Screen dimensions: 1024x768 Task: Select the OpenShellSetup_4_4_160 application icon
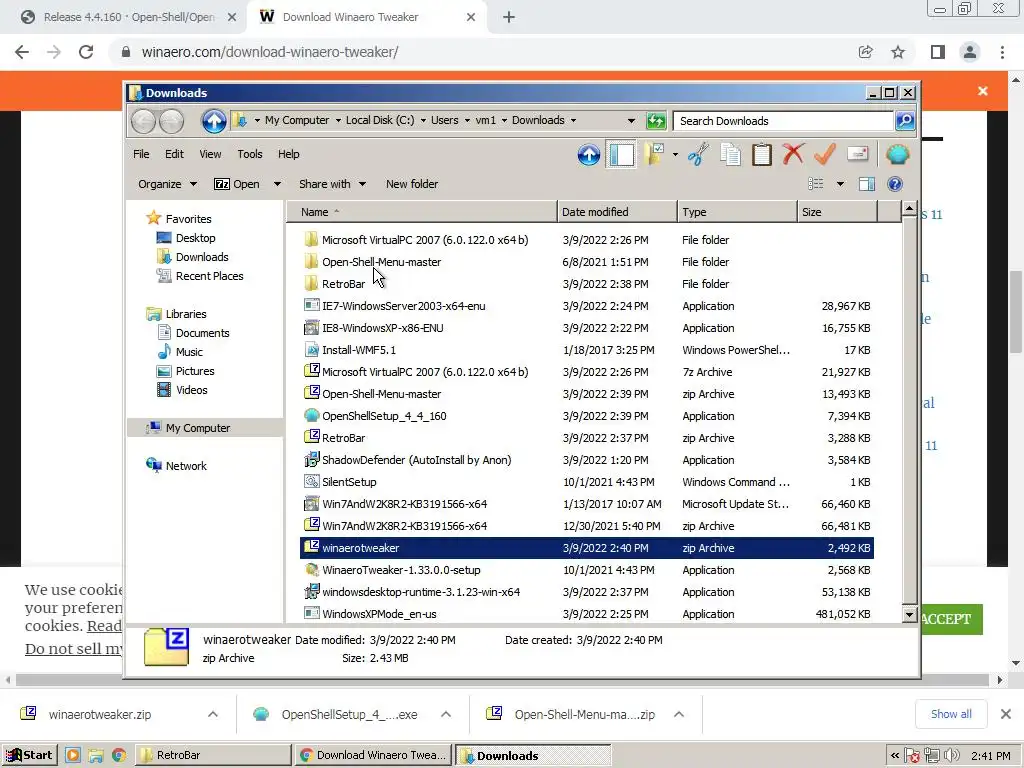coord(312,415)
